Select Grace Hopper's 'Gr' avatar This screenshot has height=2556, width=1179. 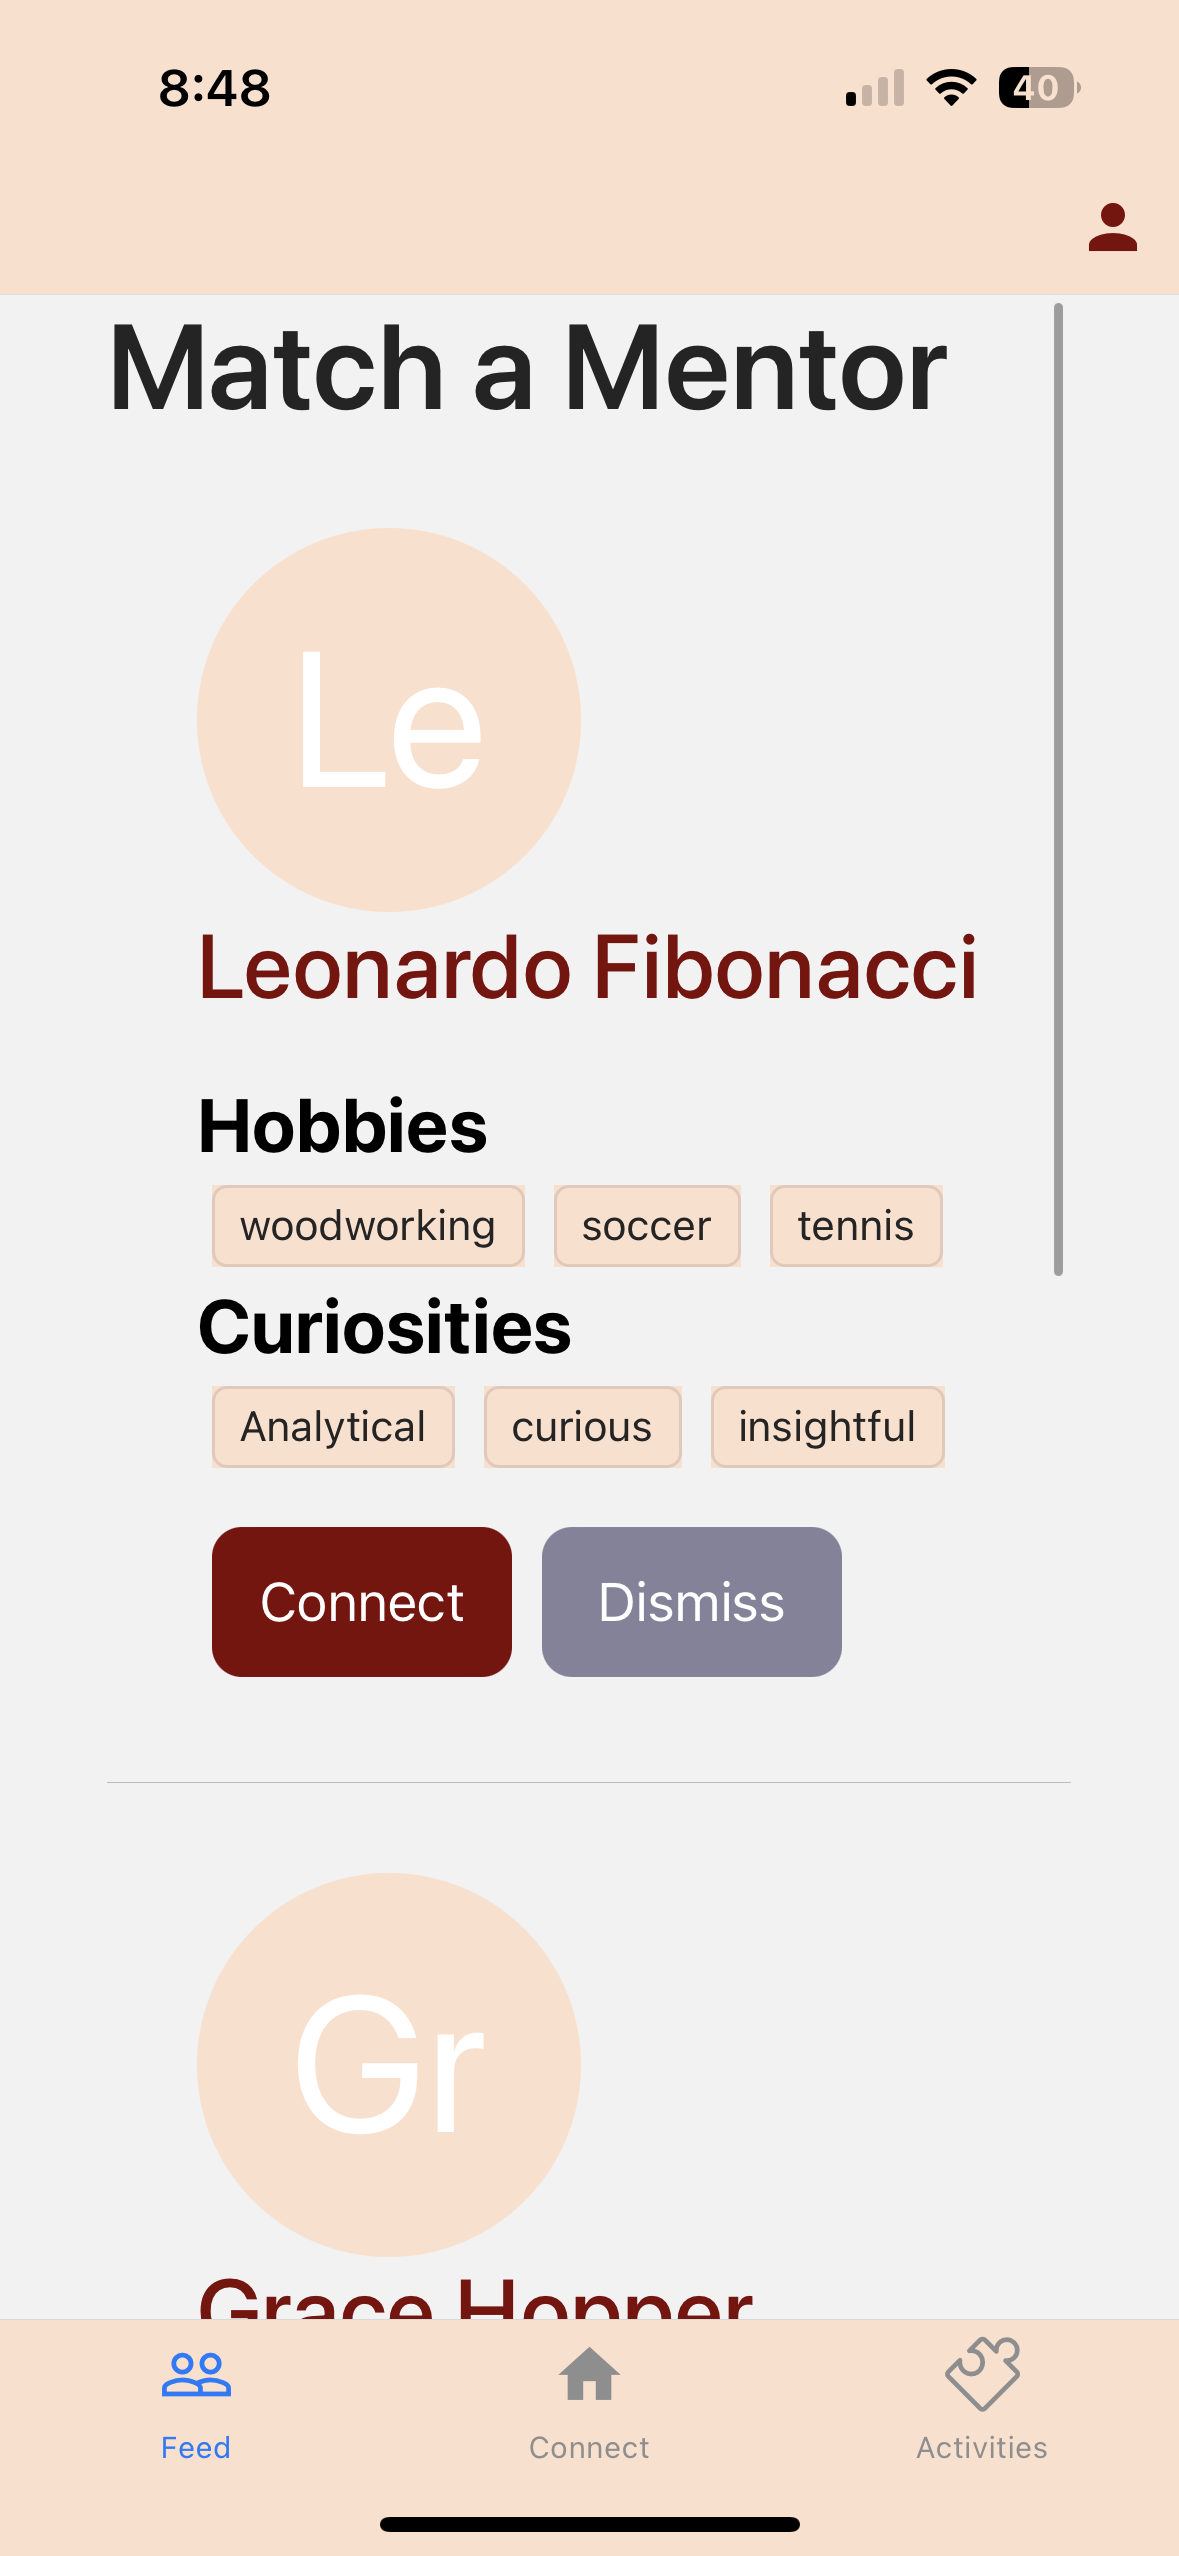coord(389,2064)
